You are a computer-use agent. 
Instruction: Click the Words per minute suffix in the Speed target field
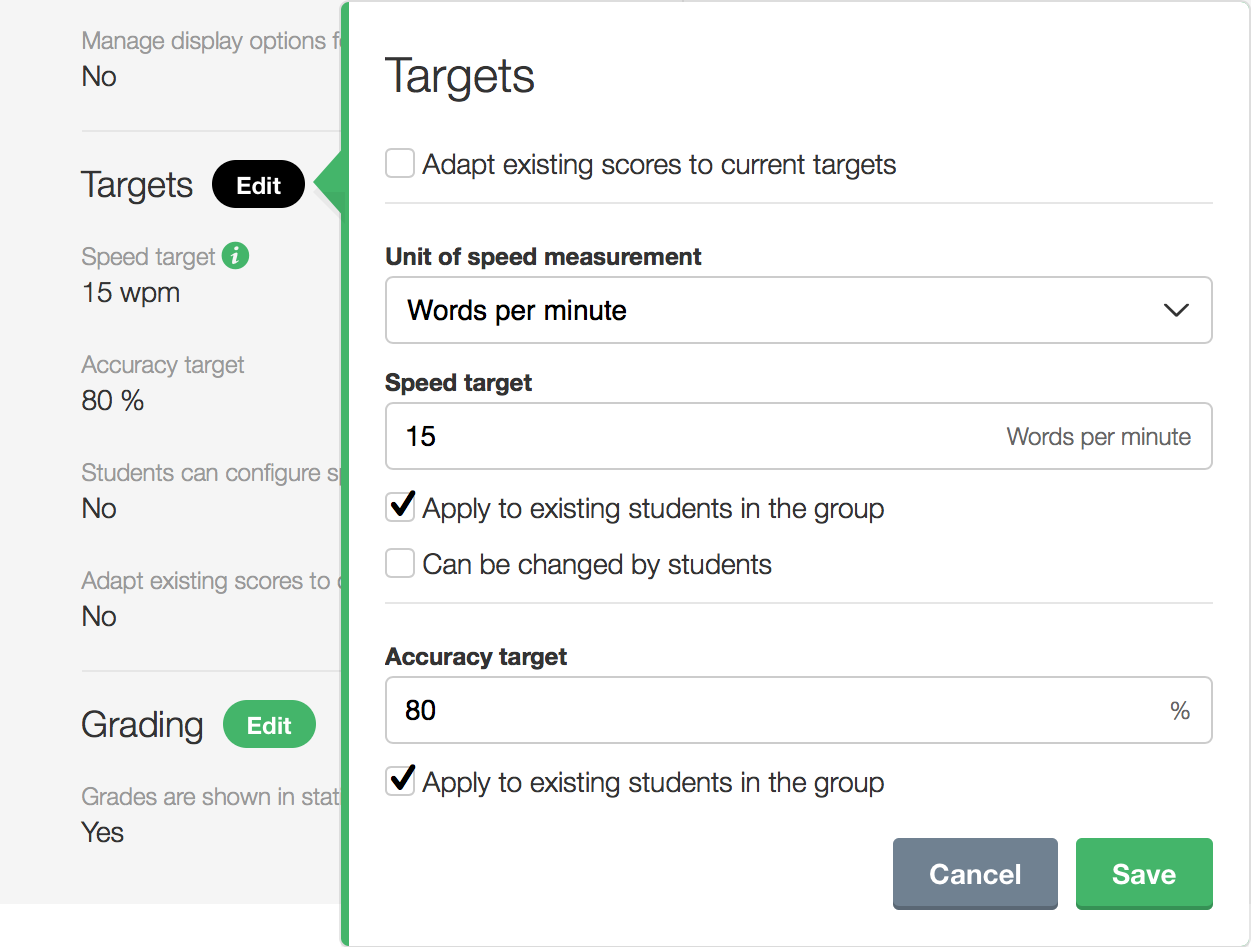pos(1098,437)
